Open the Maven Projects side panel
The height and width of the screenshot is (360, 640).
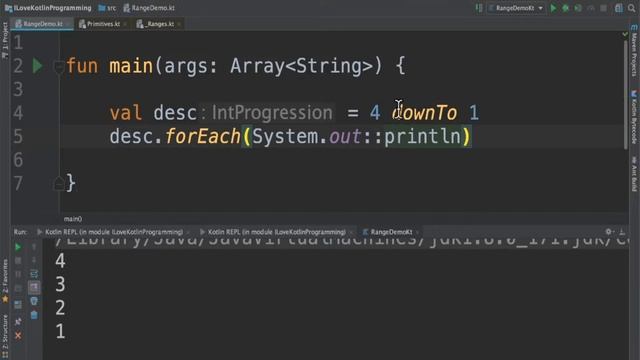tap(634, 51)
